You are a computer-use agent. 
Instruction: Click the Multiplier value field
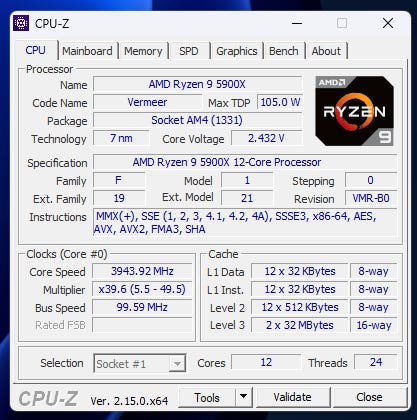(x=142, y=289)
